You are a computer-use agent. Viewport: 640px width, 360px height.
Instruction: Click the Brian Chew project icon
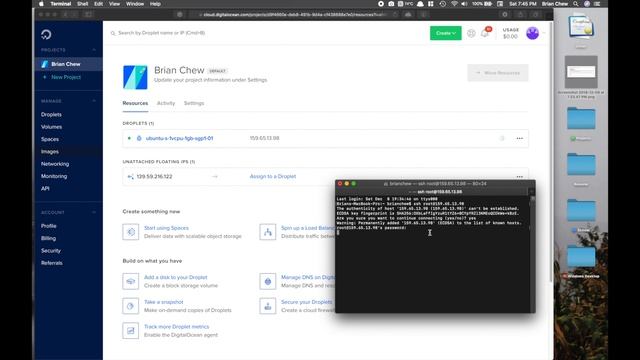(135, 77)
